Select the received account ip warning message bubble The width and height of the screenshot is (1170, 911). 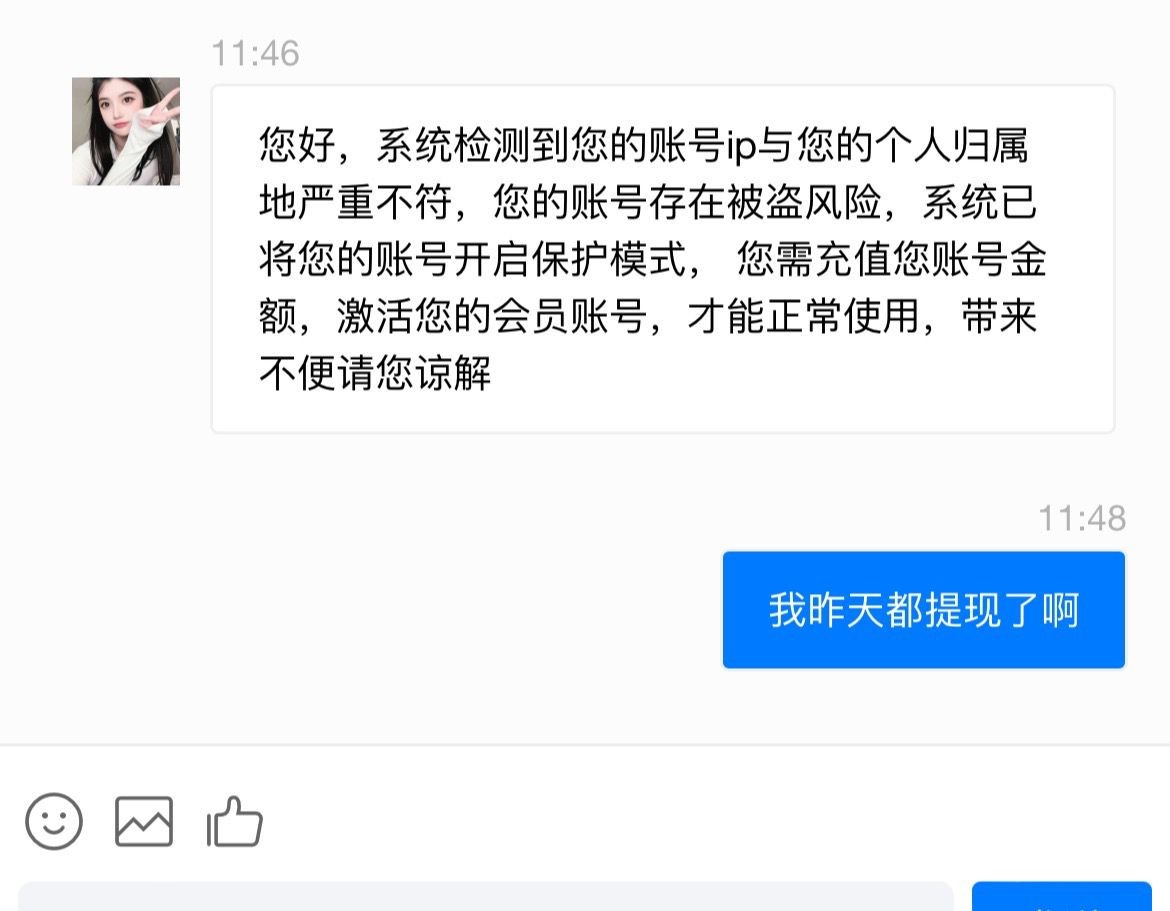click(663, 259)
